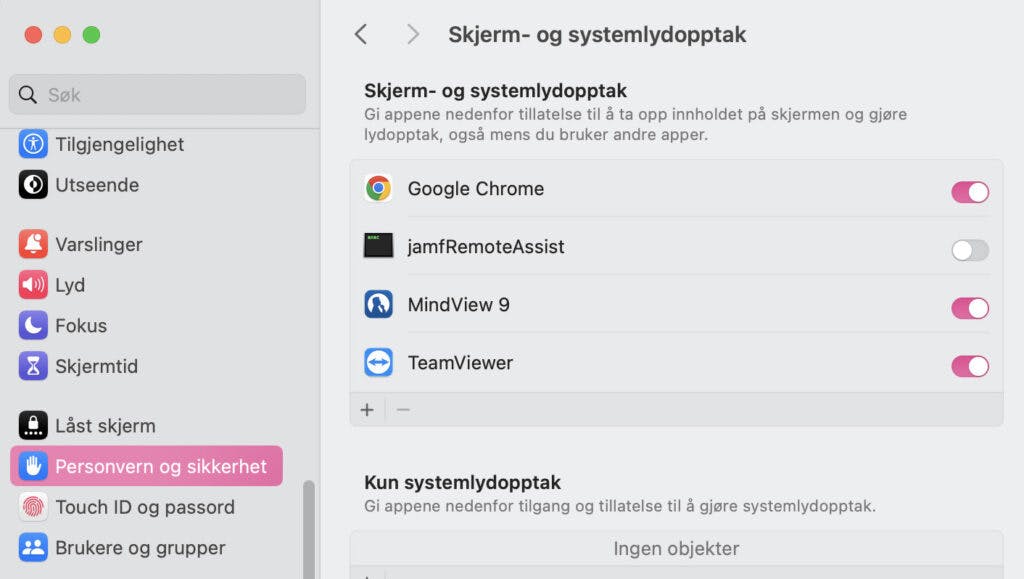The width and height of the screenshot is (1024, 579).
Task: Click the Varslinger bell icon
Action: tap(33, 244)
